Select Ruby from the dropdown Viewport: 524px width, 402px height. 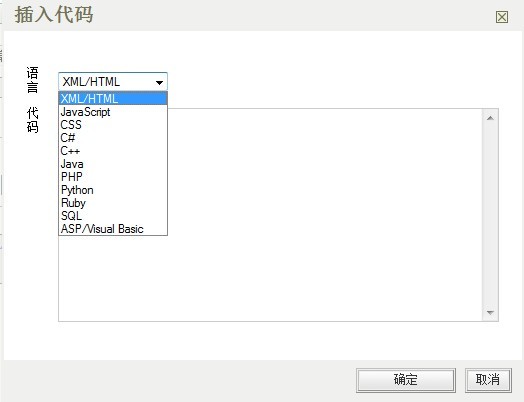pyautogui.click(x=113, y=203)
